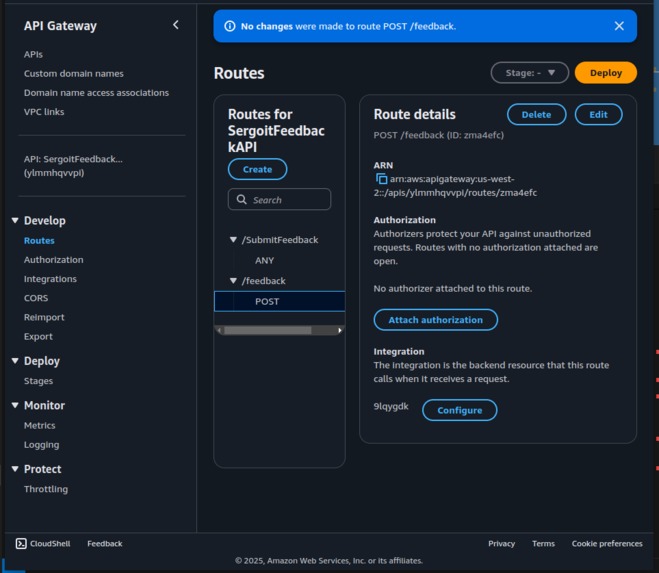Open Cookie preferences
The image size is (659, 573).
(607, 544)
